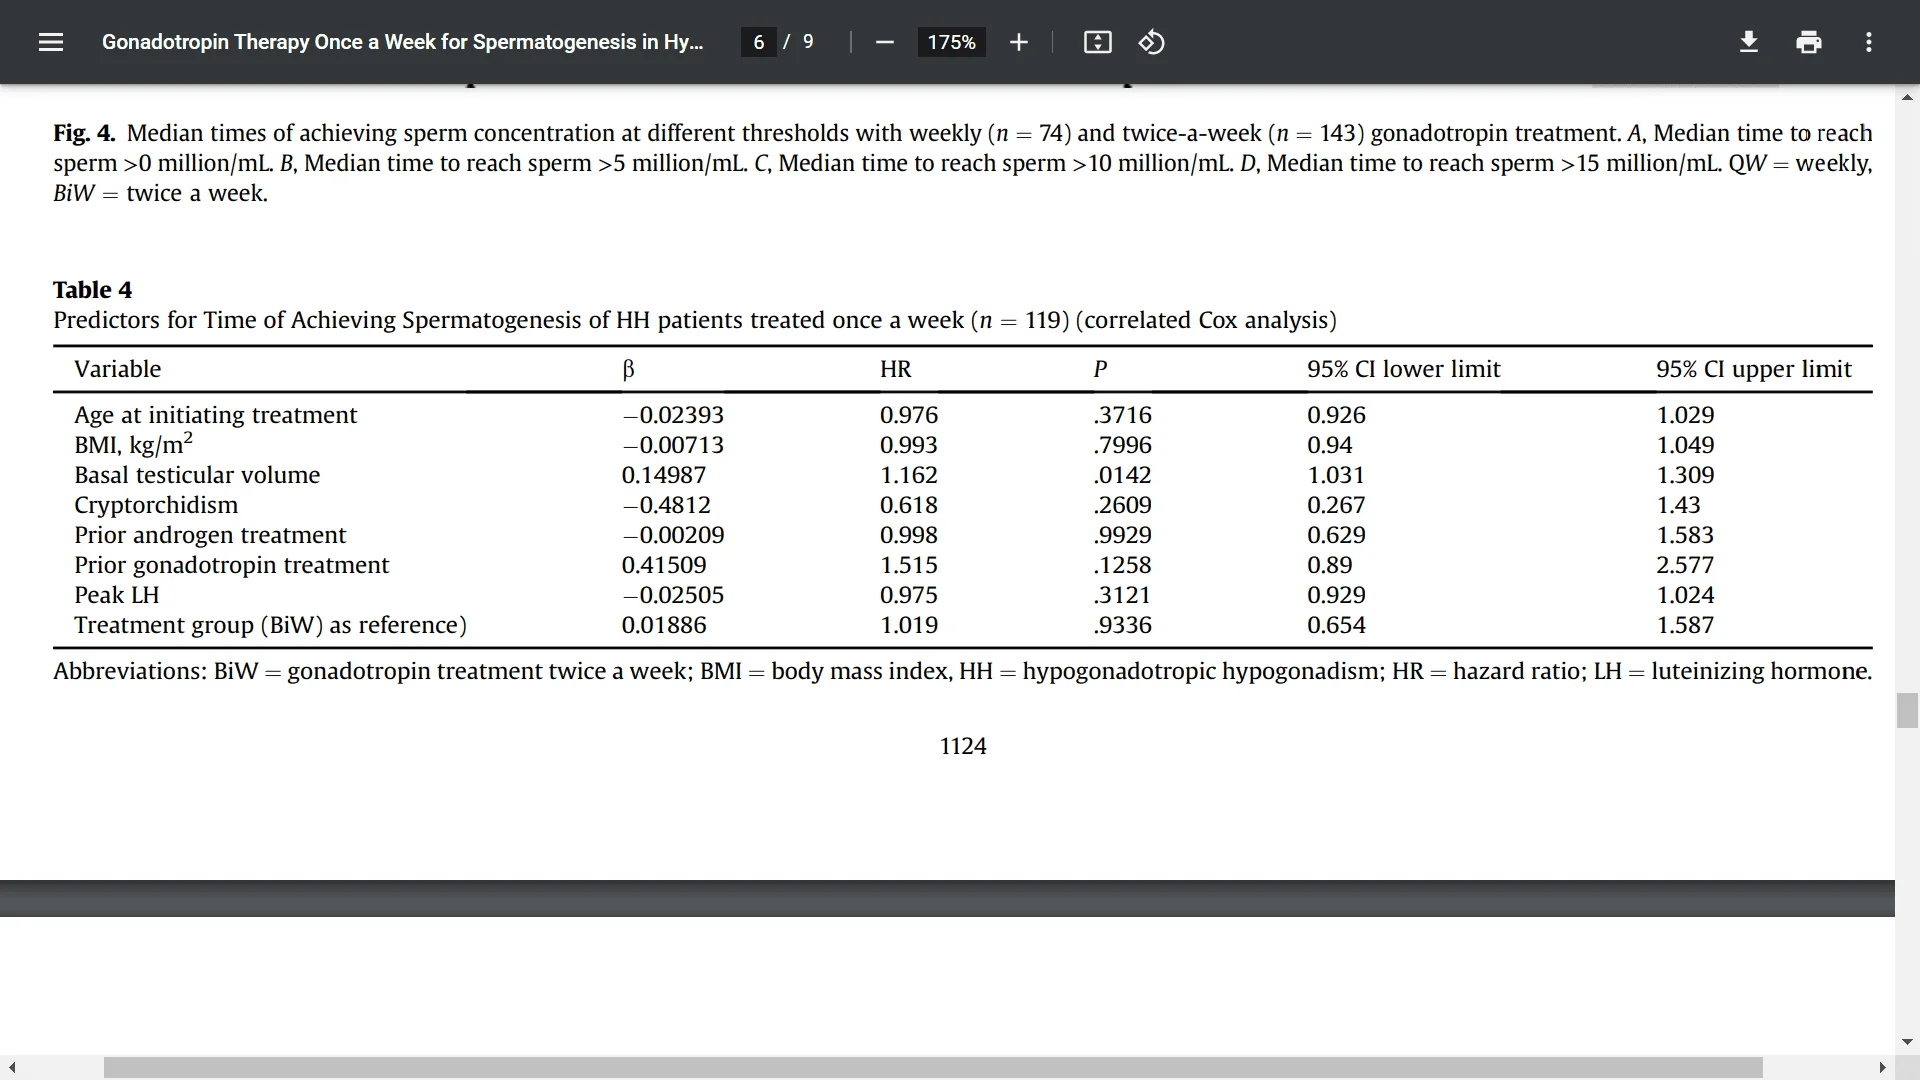Click the scroll left arrow
The height and width of the screenshot is (1080, 1920).
tap(12, 1068)
